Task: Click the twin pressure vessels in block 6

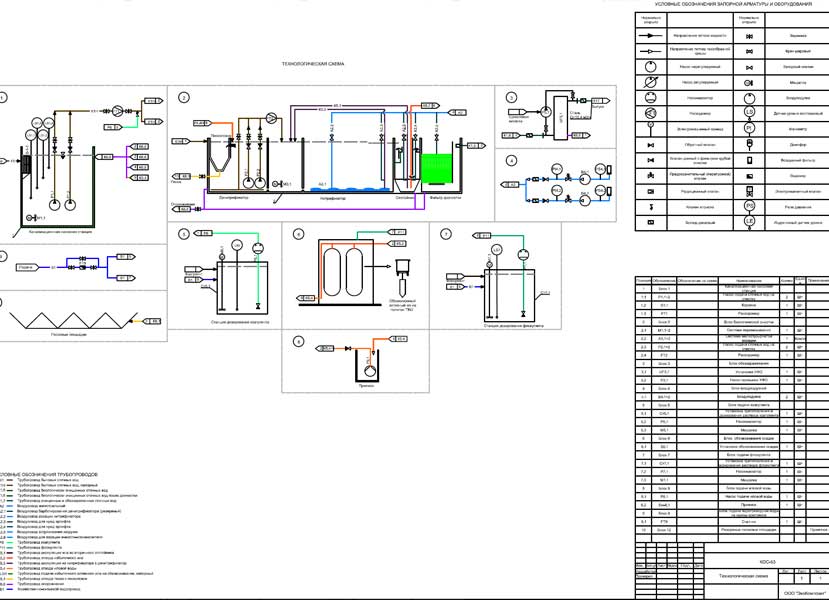Action: tap(341, 264)
